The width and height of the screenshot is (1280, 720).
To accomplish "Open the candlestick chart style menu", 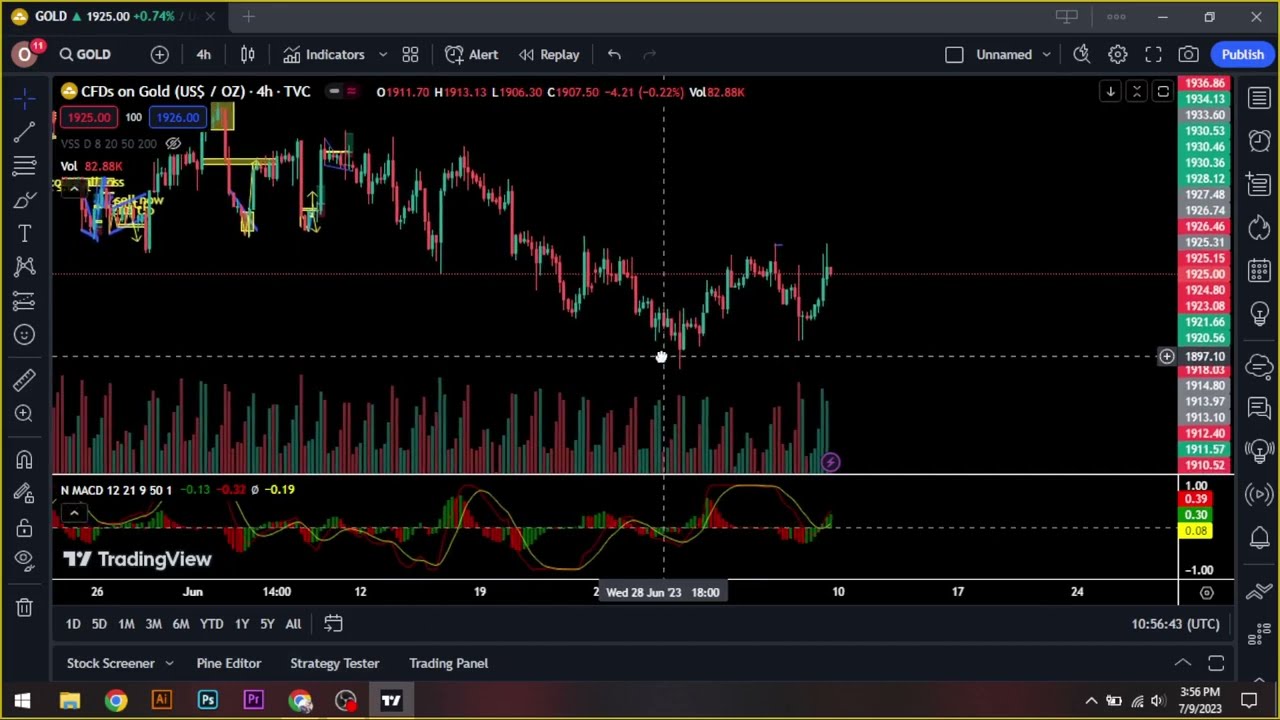I will tap(248, 55).
